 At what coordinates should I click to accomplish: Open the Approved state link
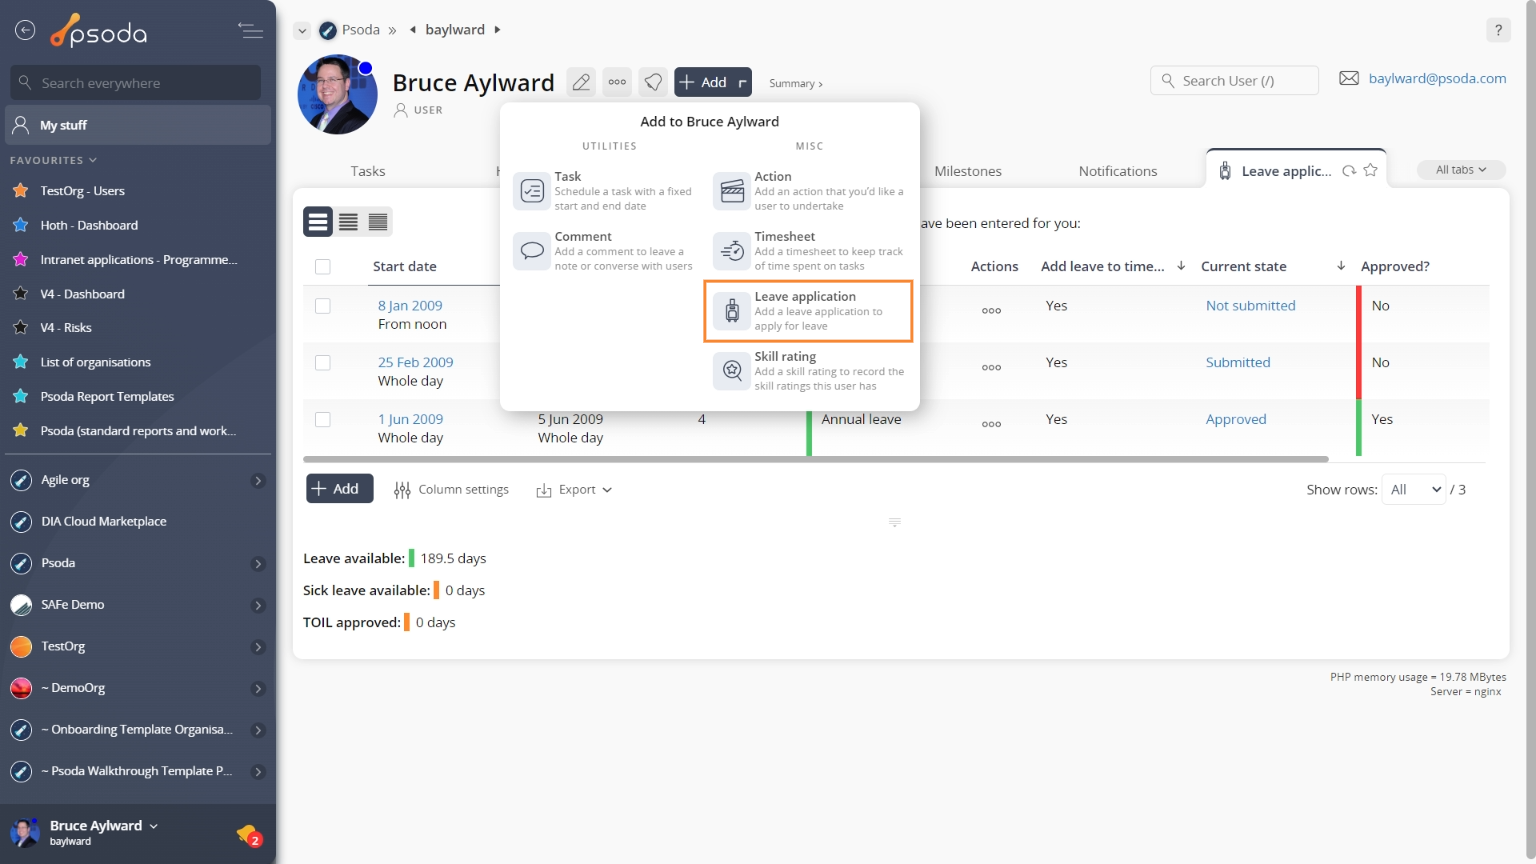(x=1236, y=420)
